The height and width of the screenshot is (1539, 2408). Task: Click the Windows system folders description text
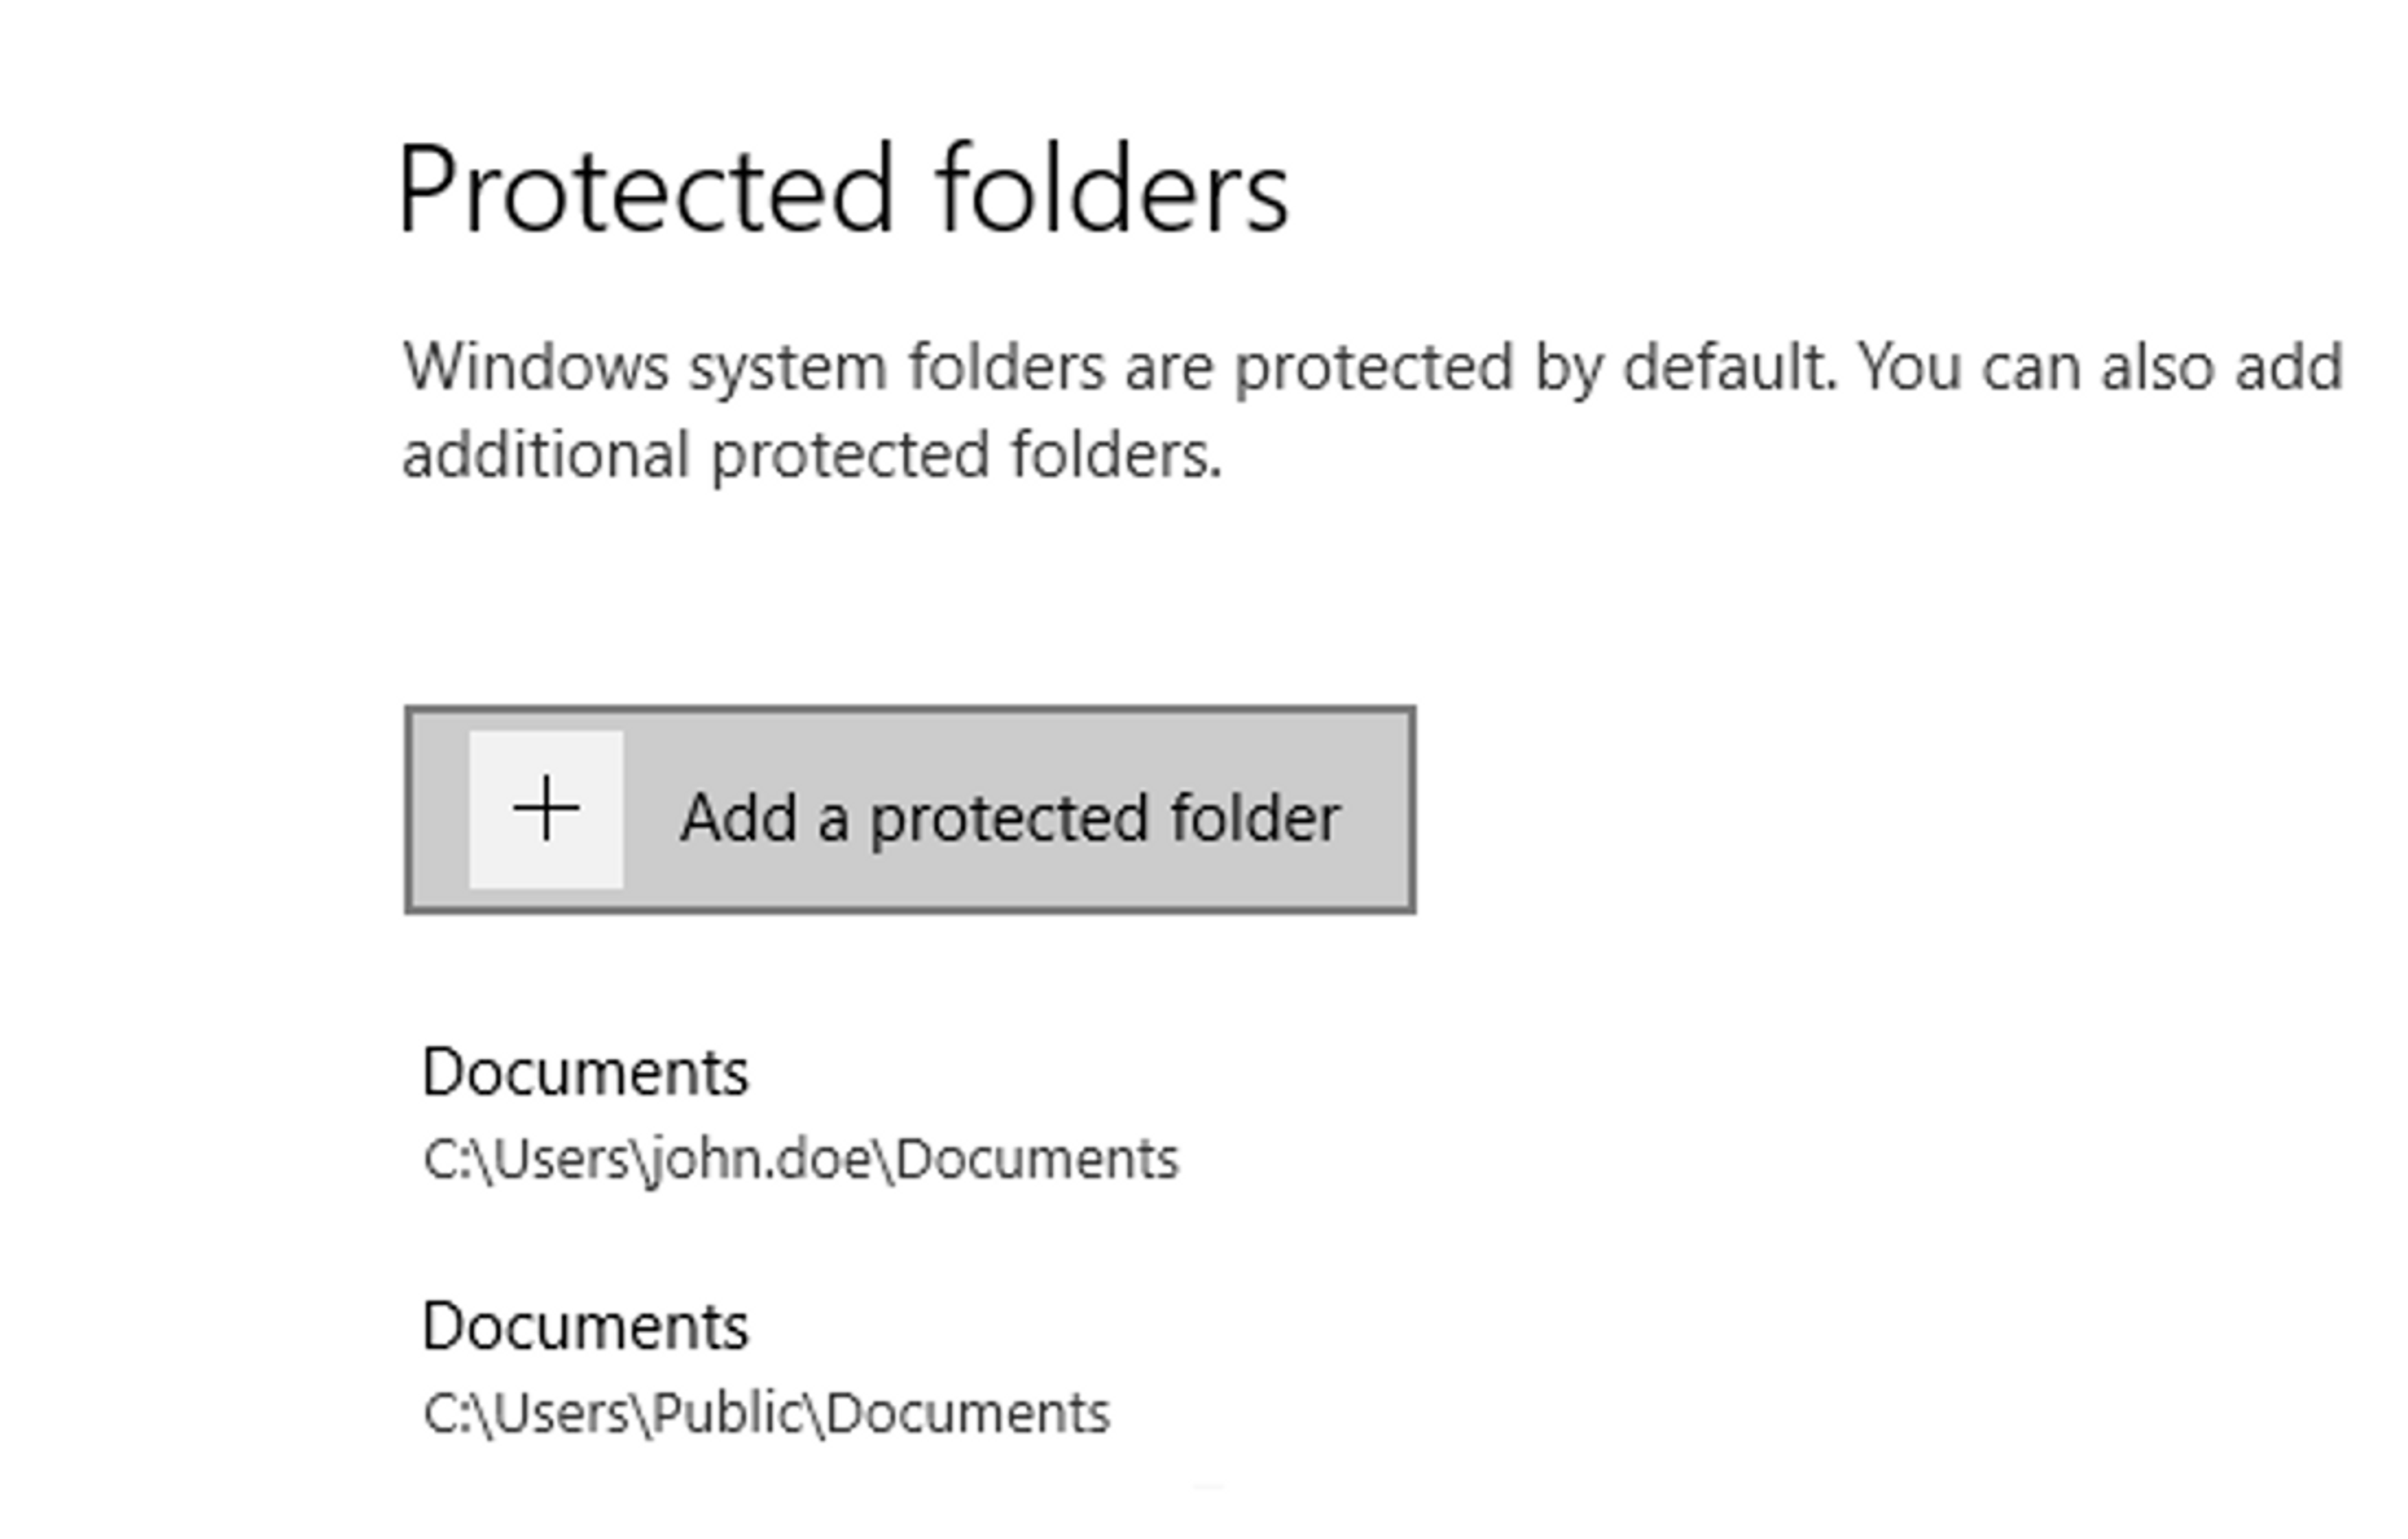click(1372, 411)
